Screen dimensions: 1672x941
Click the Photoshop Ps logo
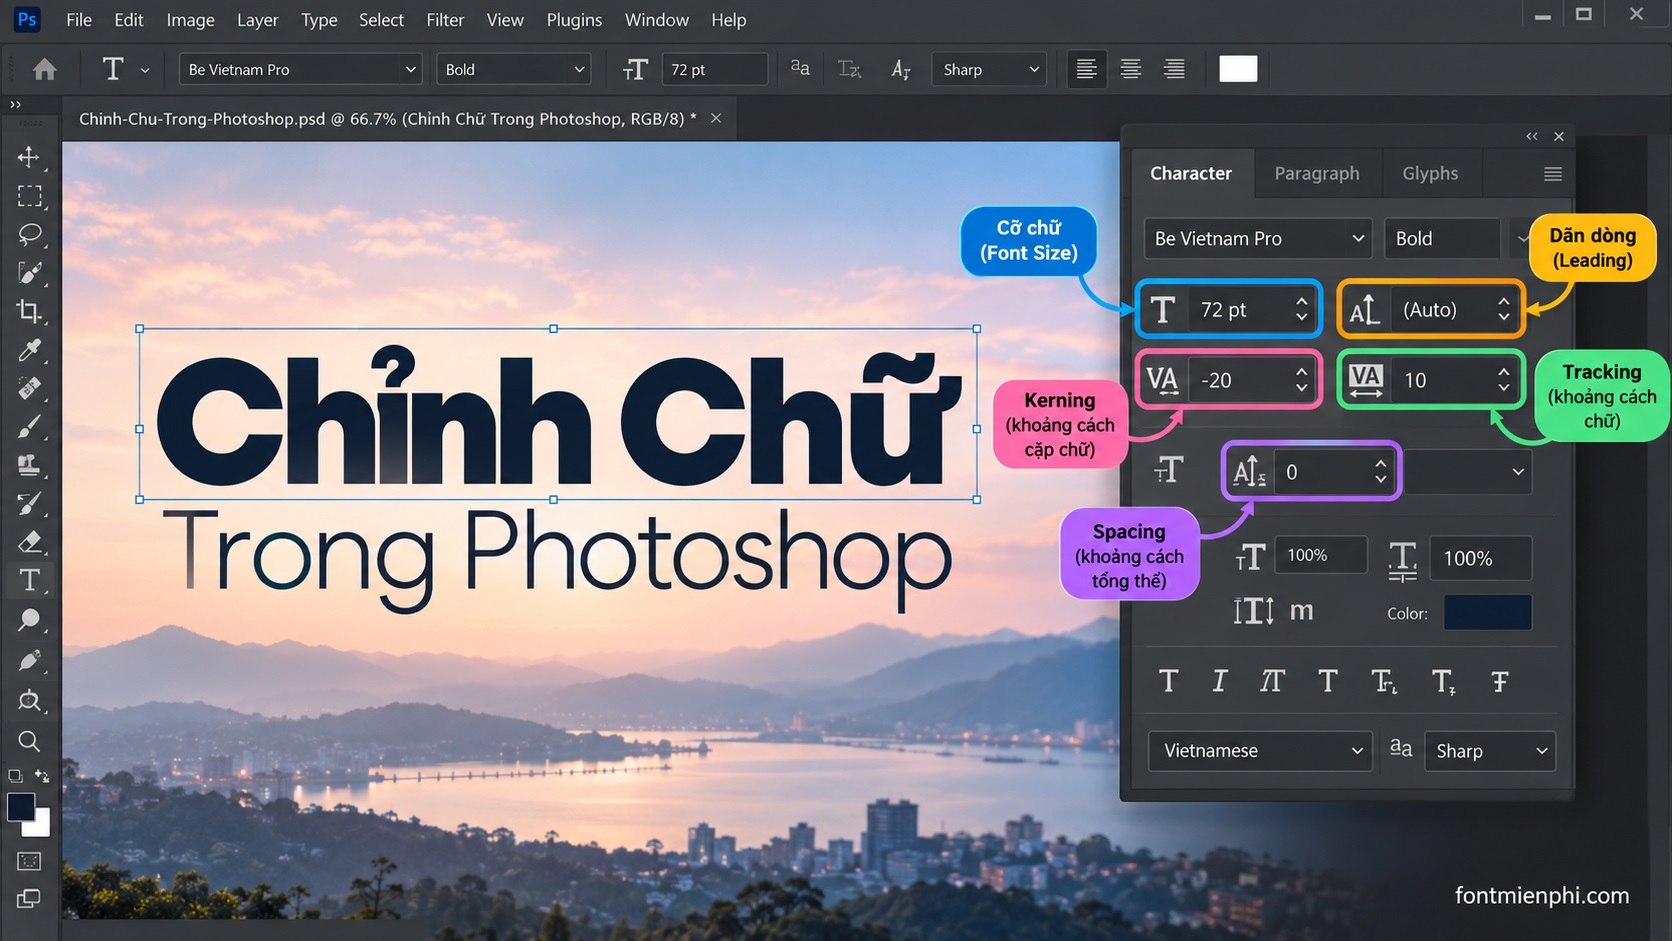point(27,19)
